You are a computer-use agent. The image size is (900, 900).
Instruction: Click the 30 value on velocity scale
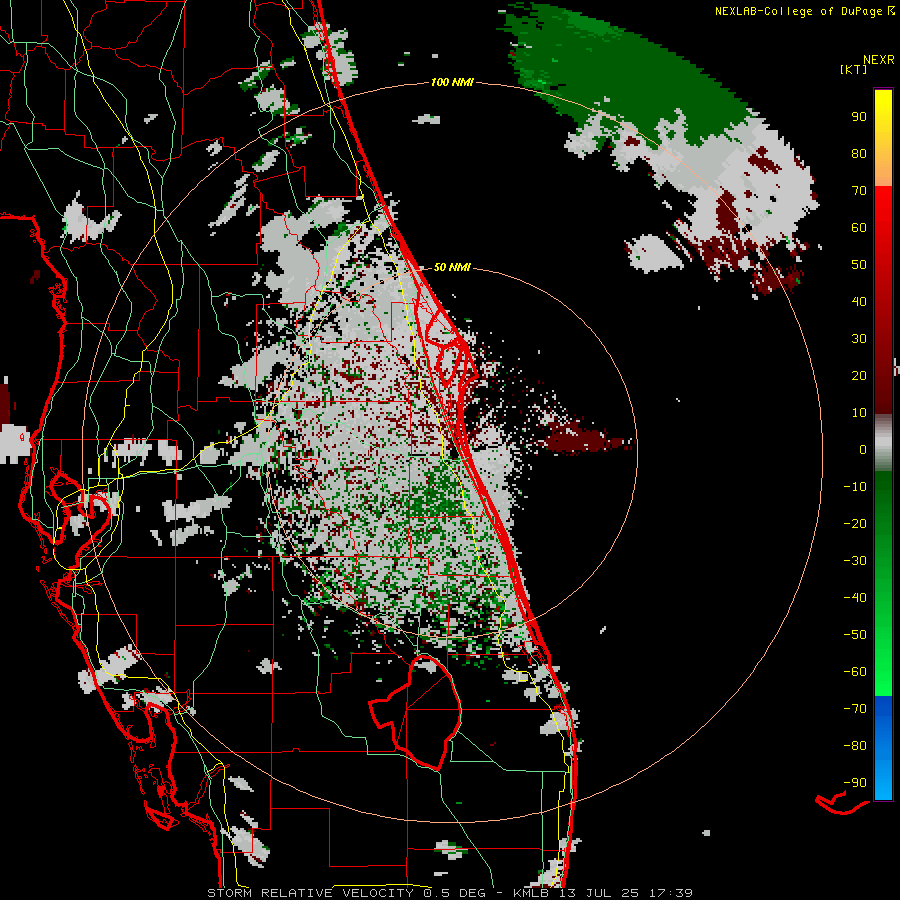(x=859, y=339)
